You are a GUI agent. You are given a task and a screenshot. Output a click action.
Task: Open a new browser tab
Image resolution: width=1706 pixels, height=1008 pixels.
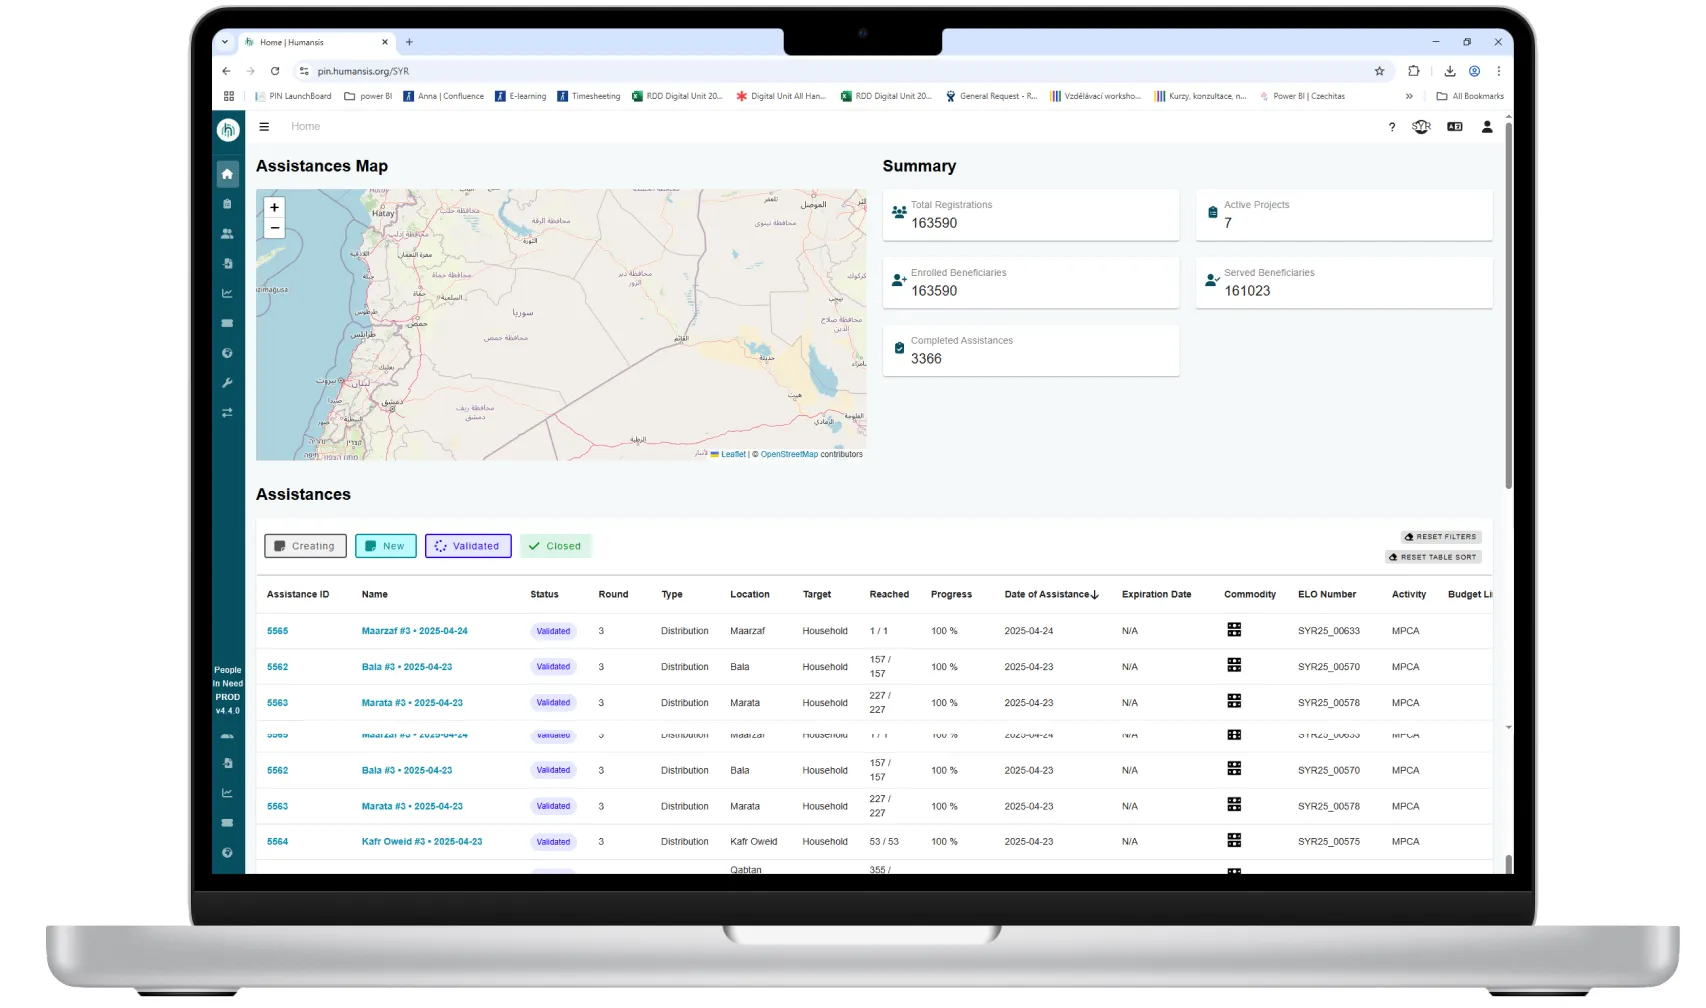pos(409,42)
